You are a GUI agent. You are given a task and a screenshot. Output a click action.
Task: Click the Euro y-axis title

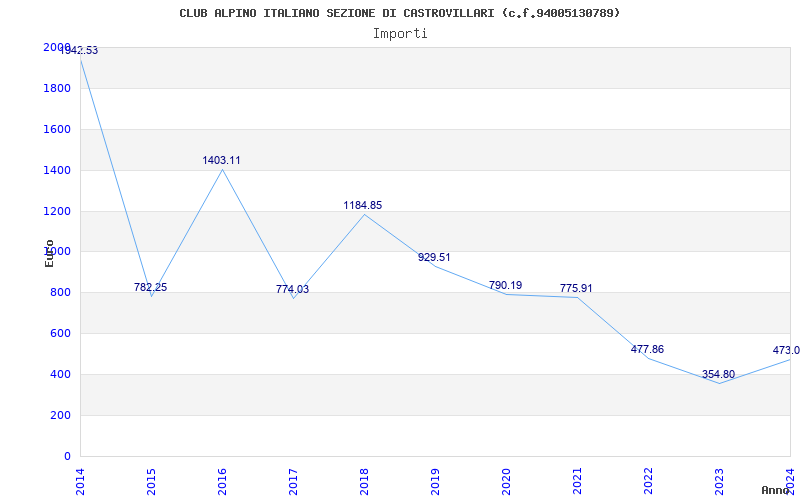pos(49,253)
